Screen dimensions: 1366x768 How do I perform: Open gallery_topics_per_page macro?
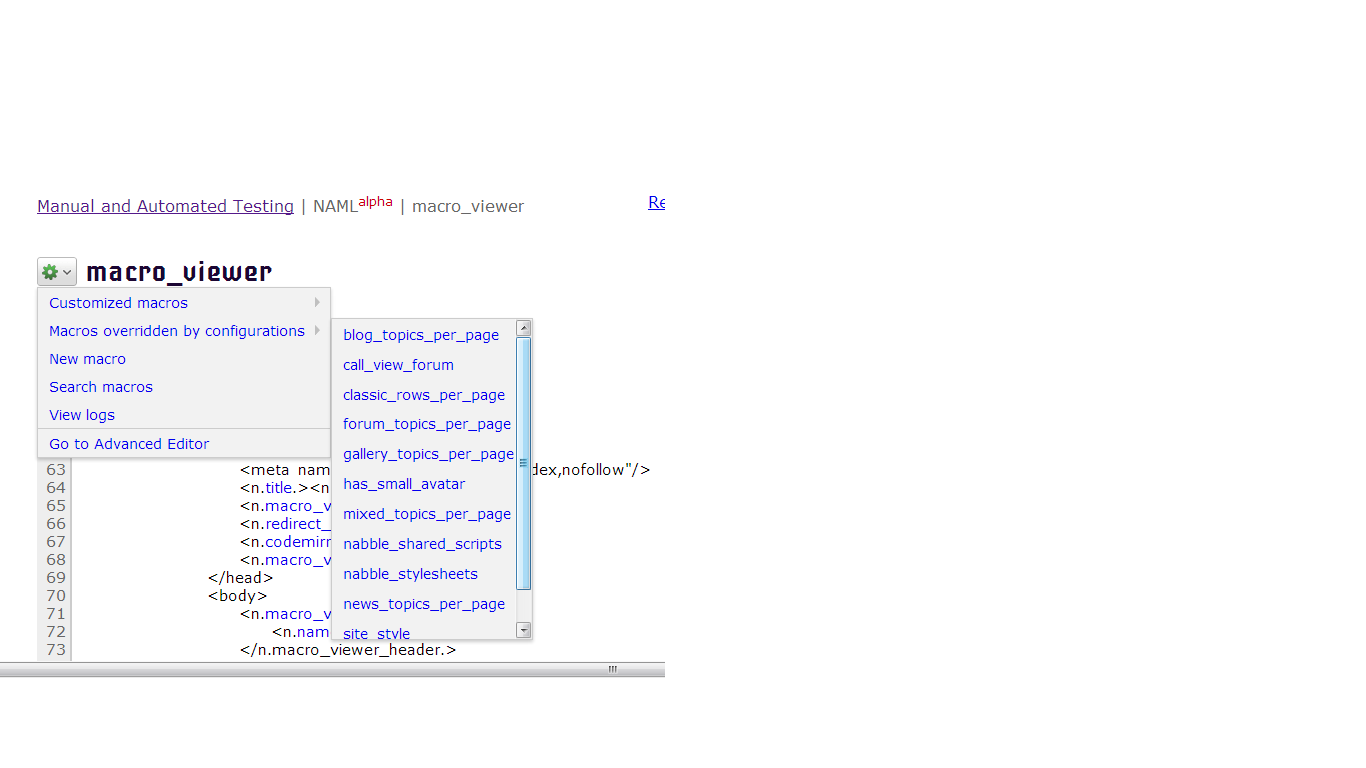tap(428, 454)
